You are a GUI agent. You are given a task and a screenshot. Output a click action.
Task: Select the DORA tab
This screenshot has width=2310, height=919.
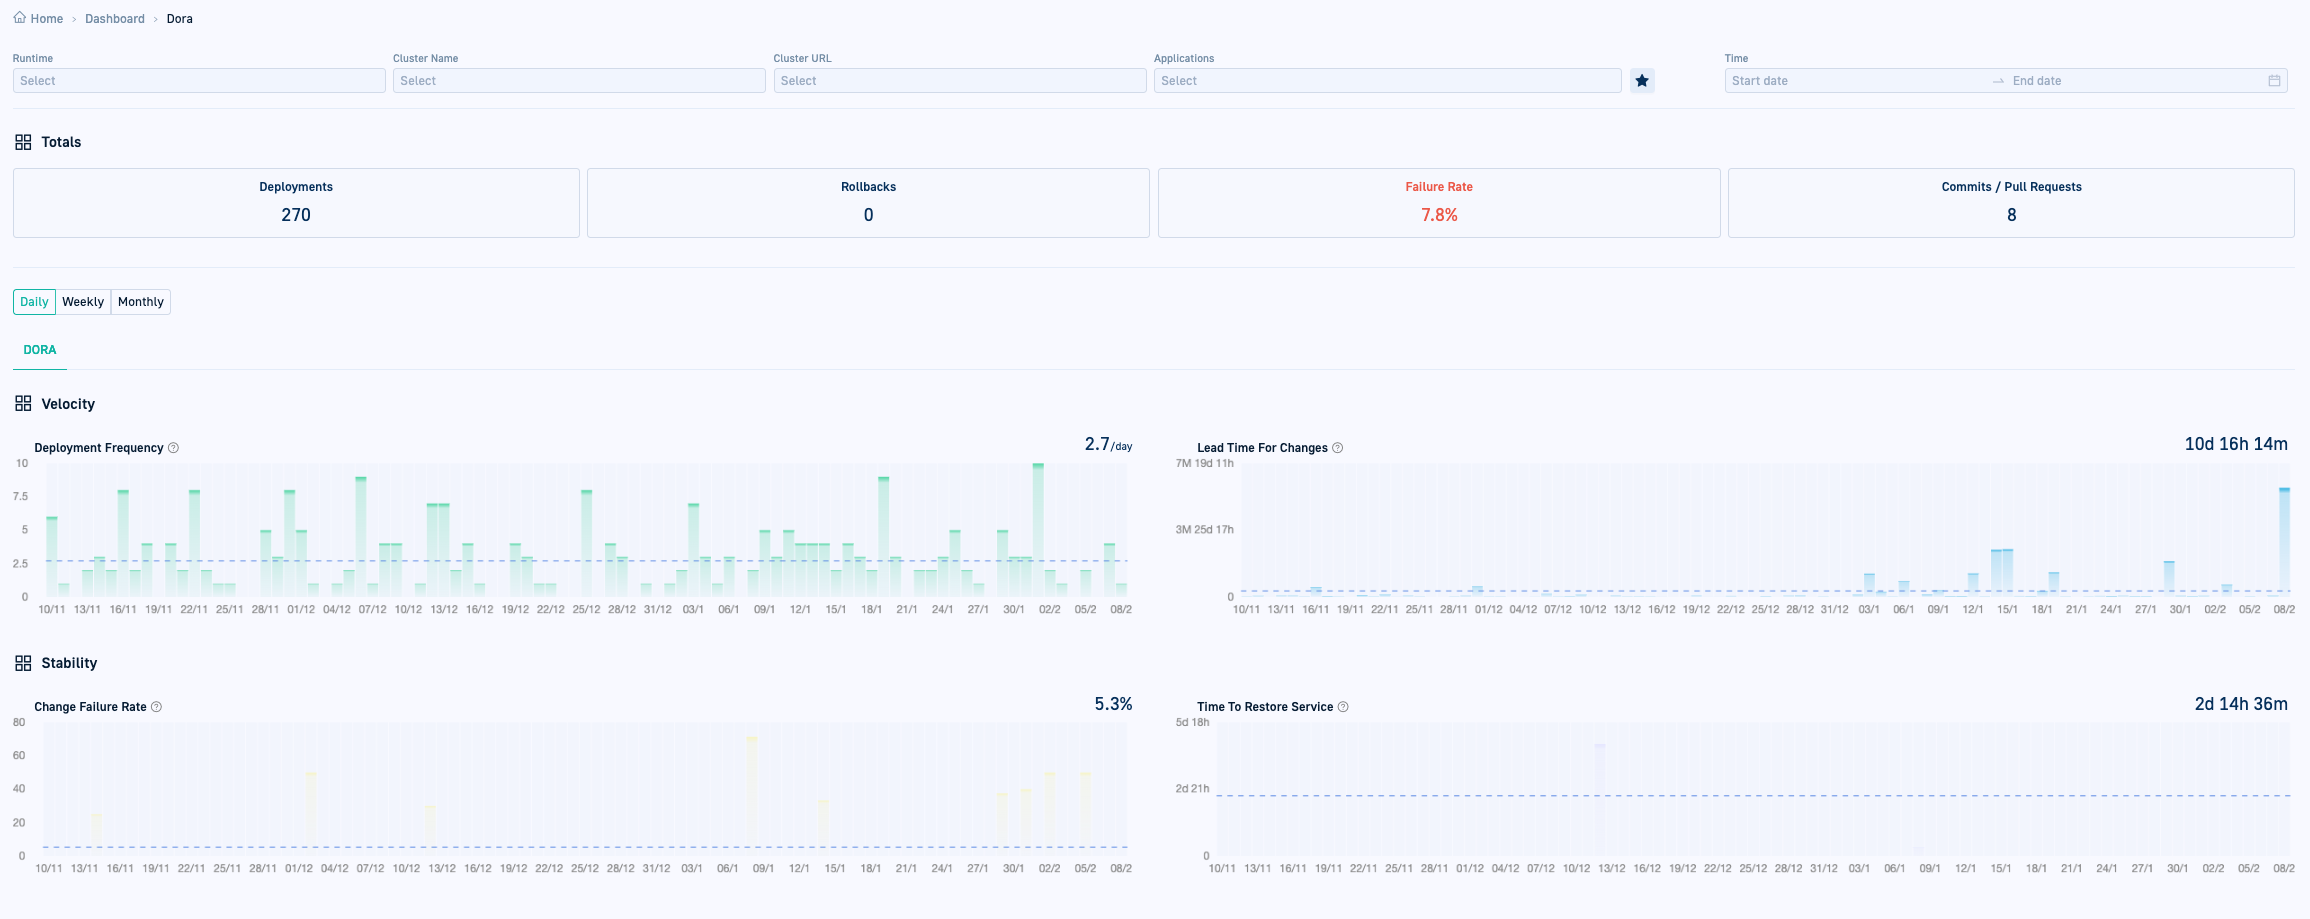(x=40, y=350)
